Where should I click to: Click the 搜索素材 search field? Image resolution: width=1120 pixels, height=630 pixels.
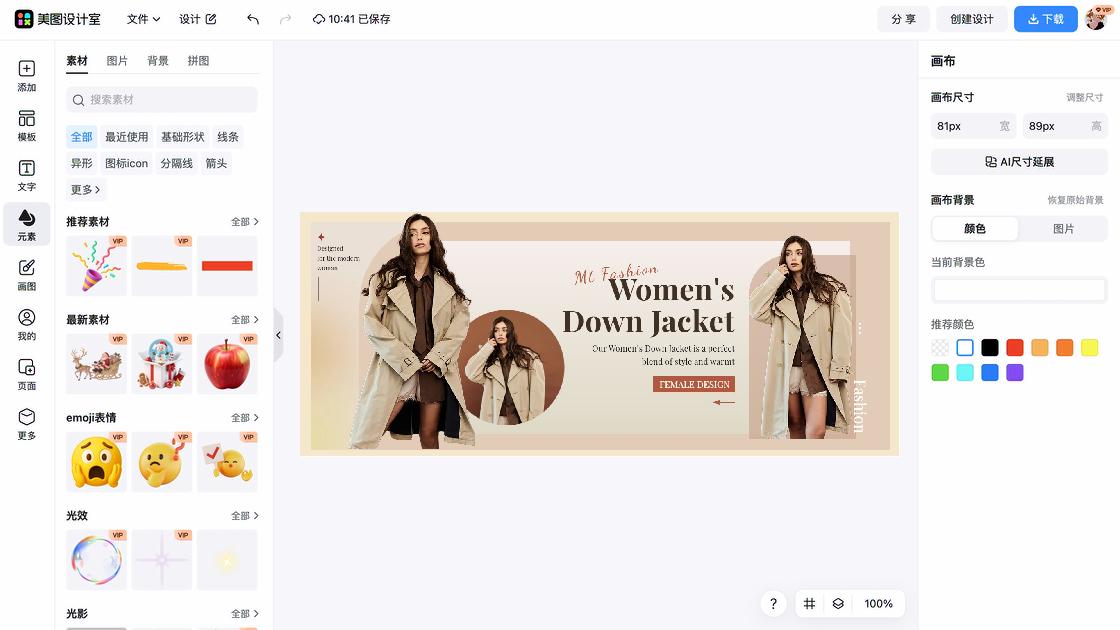click(162, 100)
